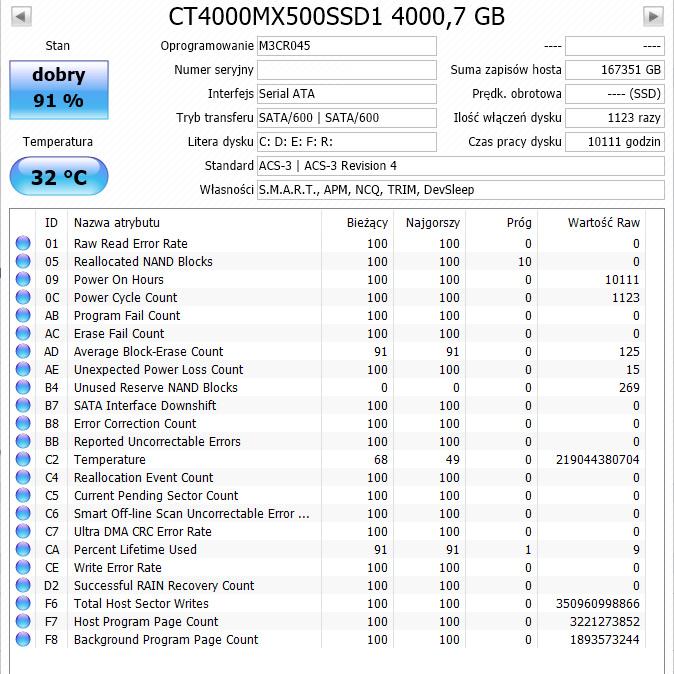Viewport: 674px width, 674px height.
Task: Click the 32 °C temperature indicator
Action: tap(59, 176)
